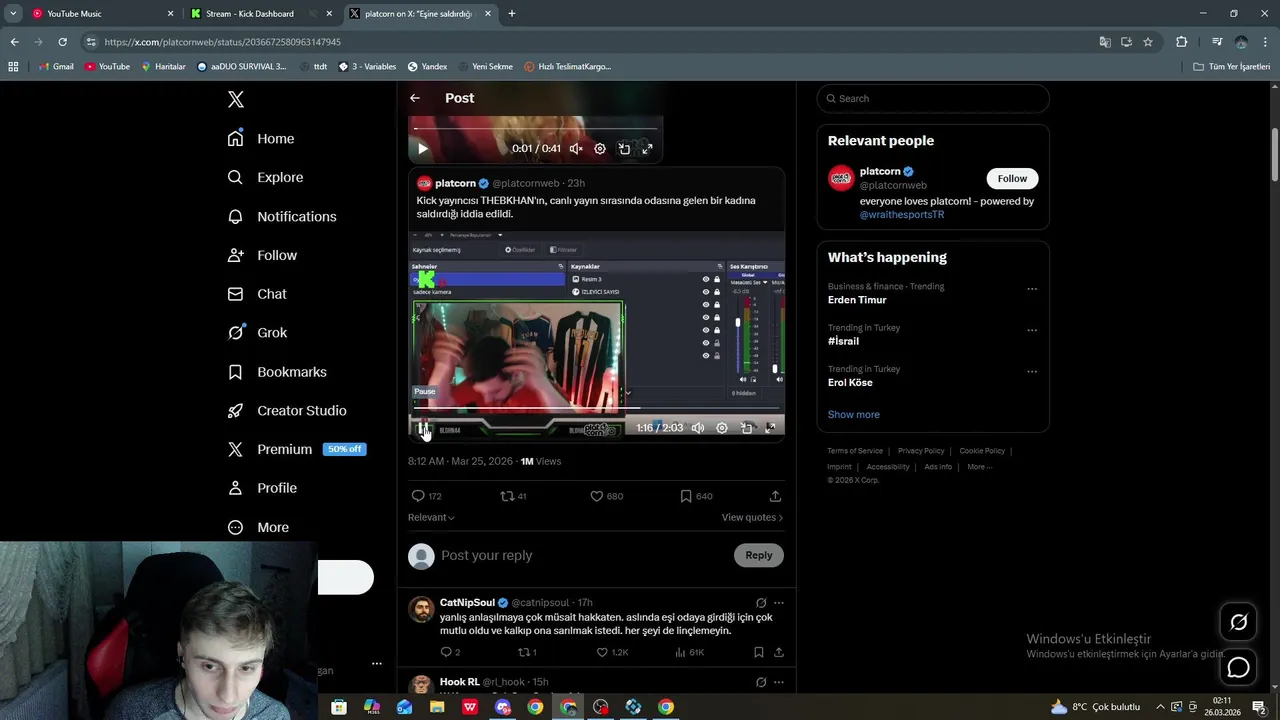Open WPS Office from the taskbar
The image size is (1280, 720).
pos(470,707)
